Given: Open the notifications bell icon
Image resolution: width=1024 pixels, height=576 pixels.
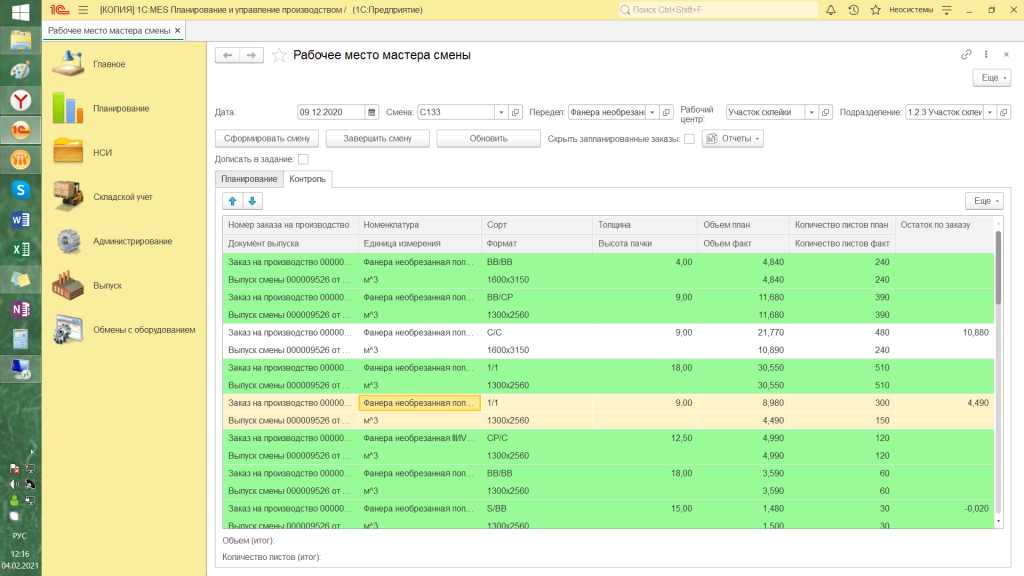Looking at the screenshot, I should [x=831, y=10].
